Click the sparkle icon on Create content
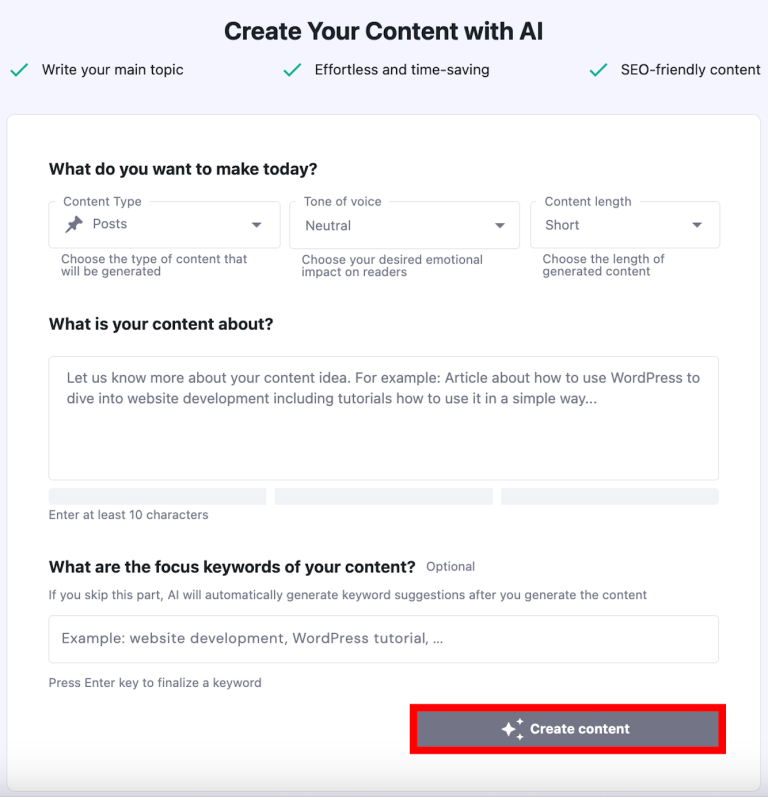The height and width of the screenshot is (797, 768). click(513, 729)
